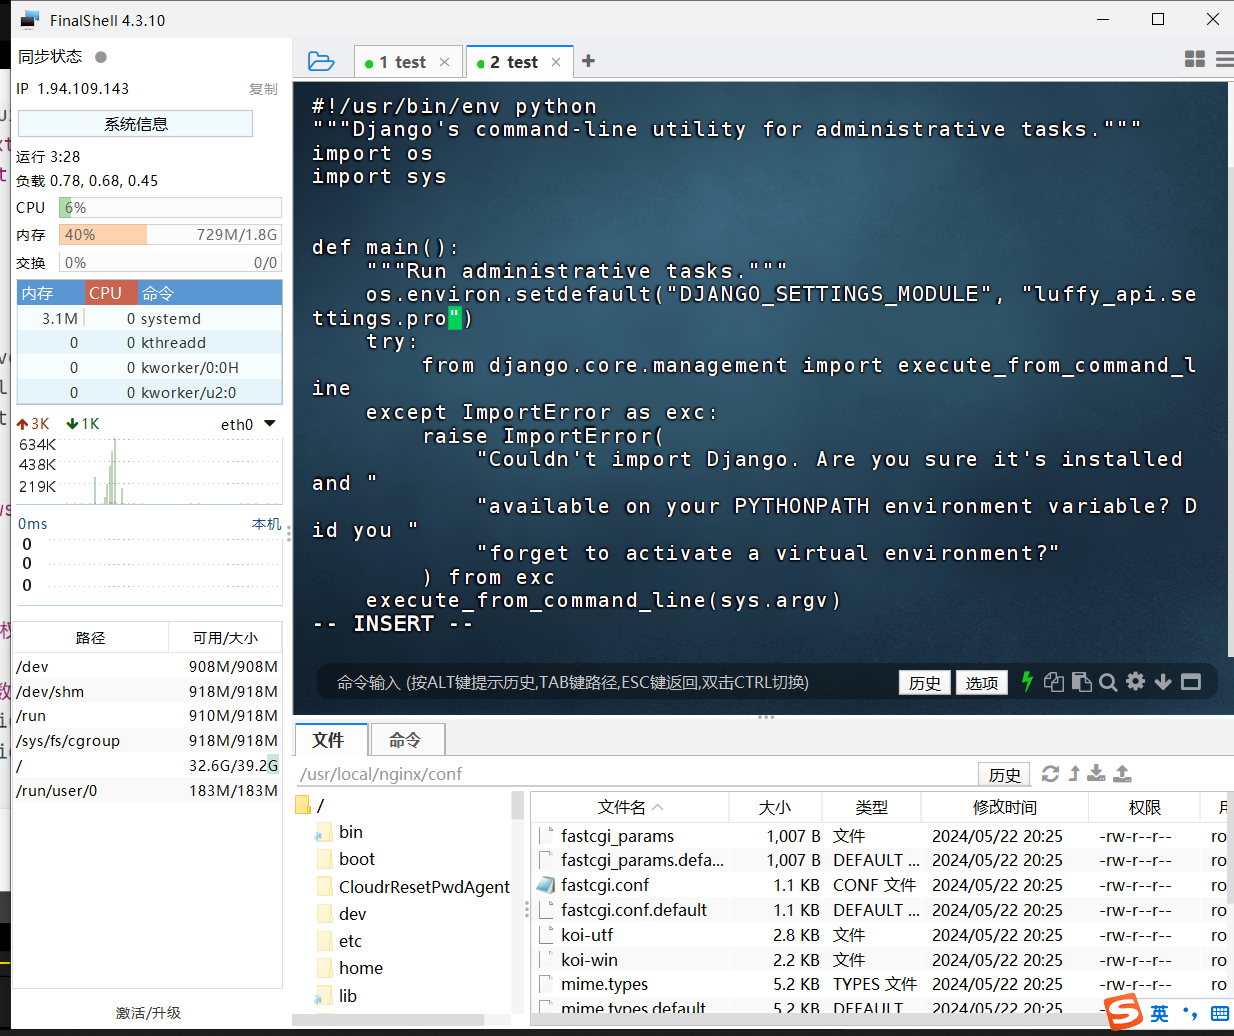Open the connection manager folder icon
Viewport: 1234px width, 1036px height.
tap(321, 61)
